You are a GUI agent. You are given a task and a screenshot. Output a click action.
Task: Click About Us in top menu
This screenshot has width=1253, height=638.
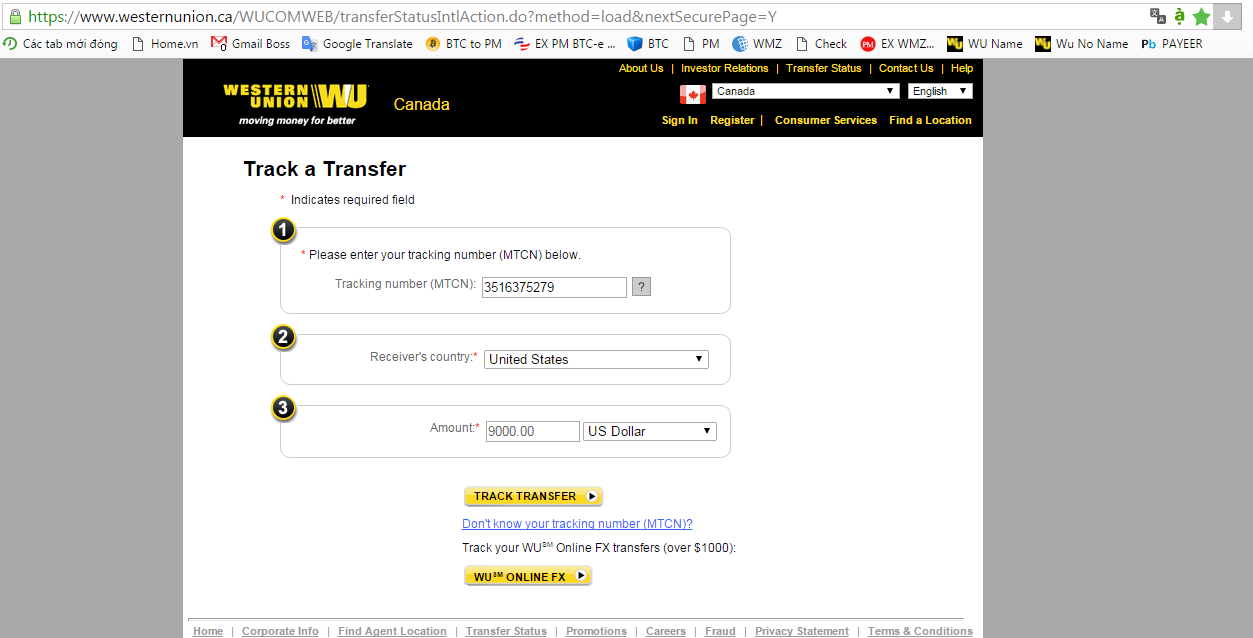pos(641,68)
